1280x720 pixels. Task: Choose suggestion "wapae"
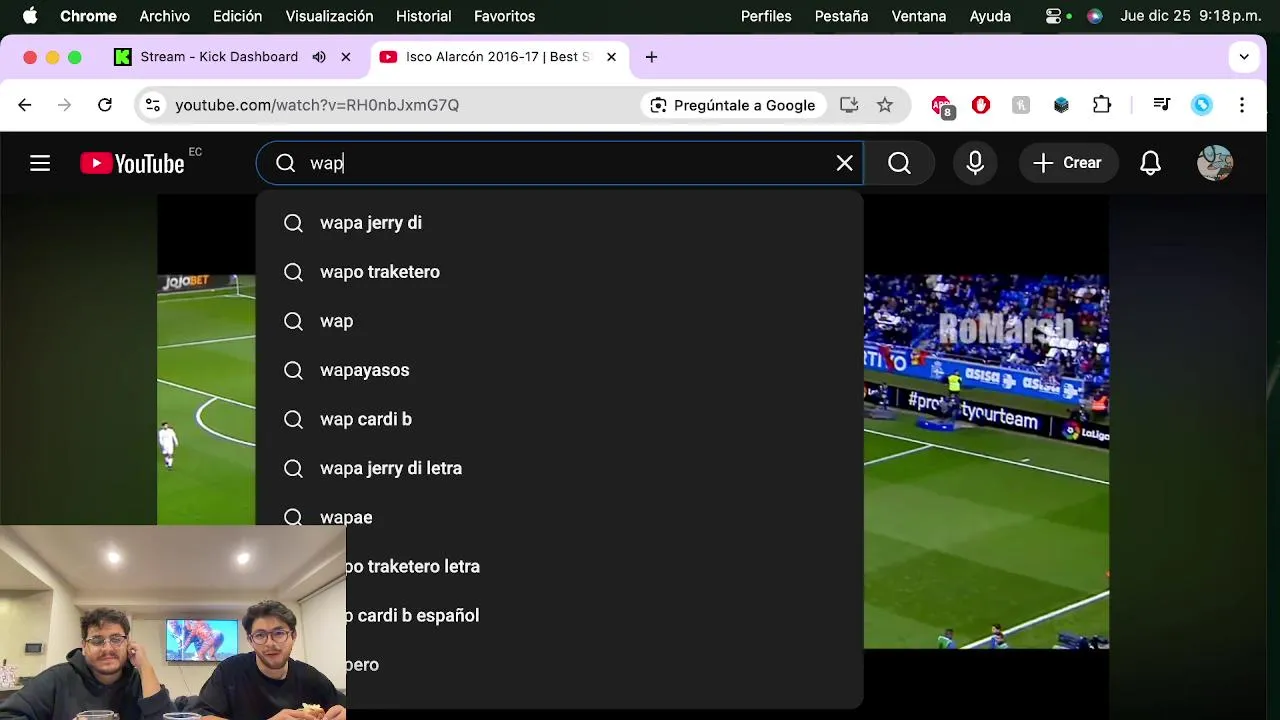(x=560, y=517)
